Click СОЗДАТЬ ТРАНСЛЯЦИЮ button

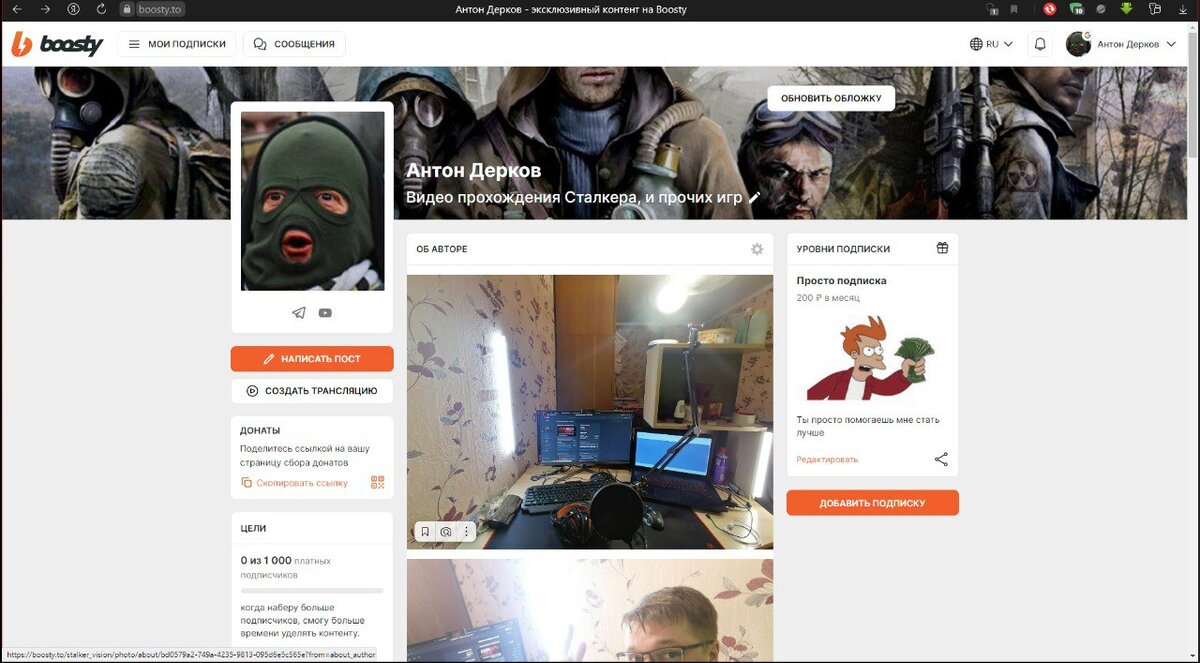(312, 391)
